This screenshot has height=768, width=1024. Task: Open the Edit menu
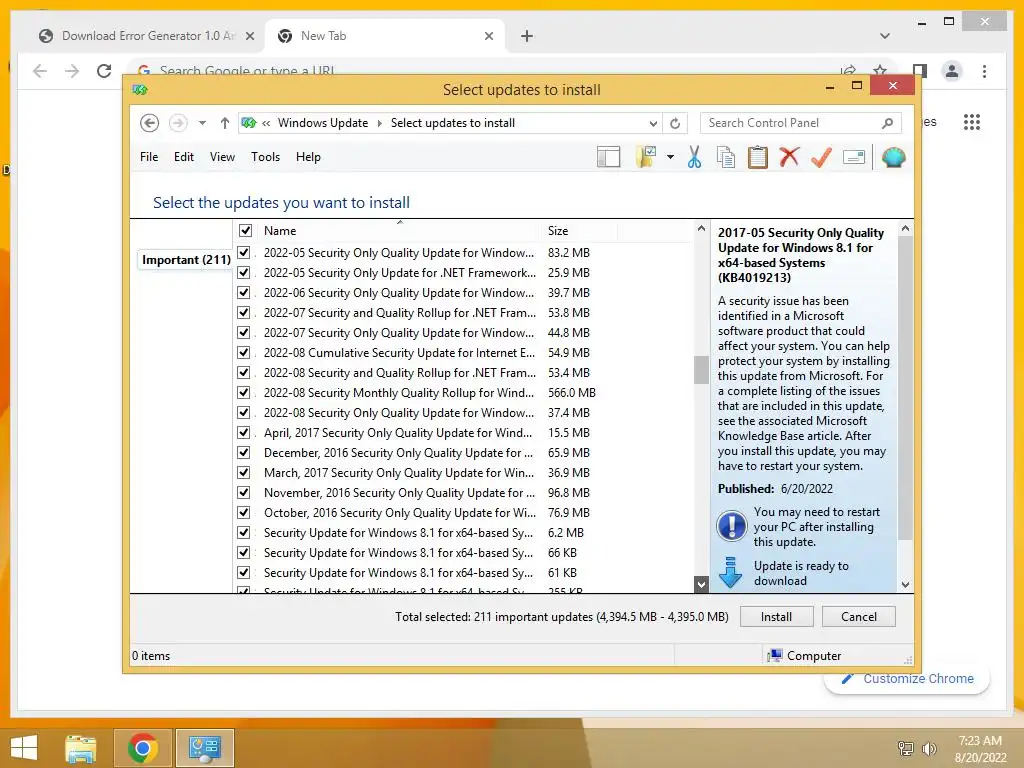(184, 157)
